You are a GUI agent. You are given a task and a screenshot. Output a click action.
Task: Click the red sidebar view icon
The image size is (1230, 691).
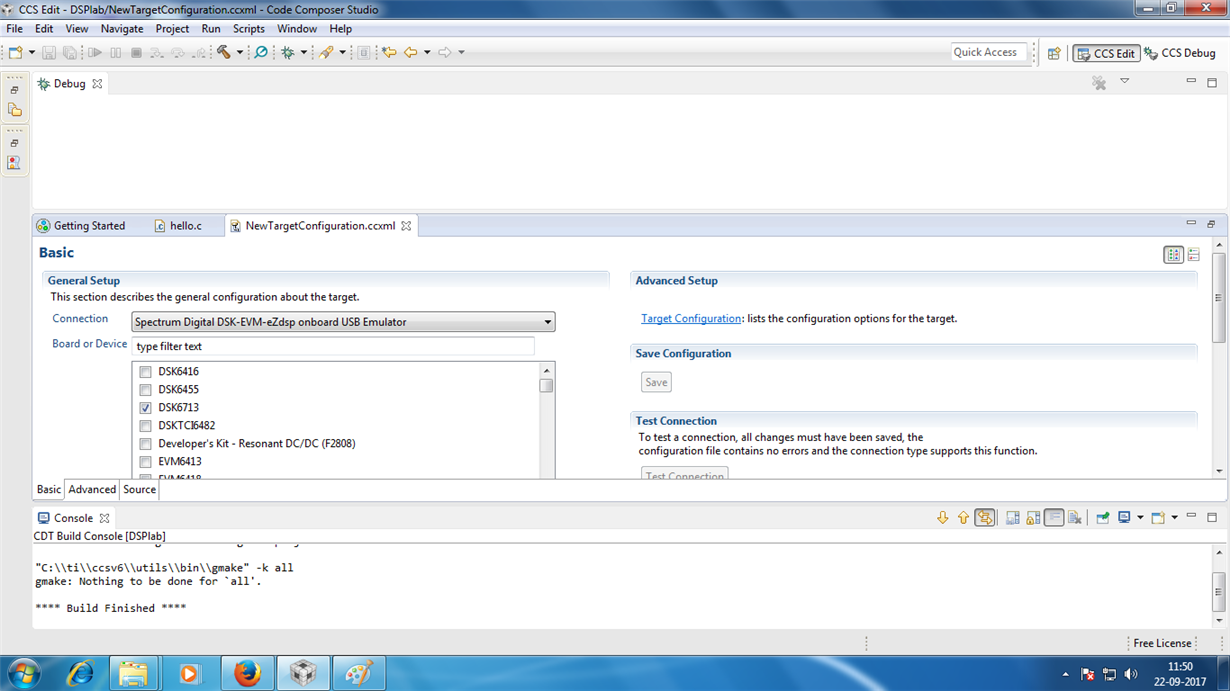click(14, 162)
